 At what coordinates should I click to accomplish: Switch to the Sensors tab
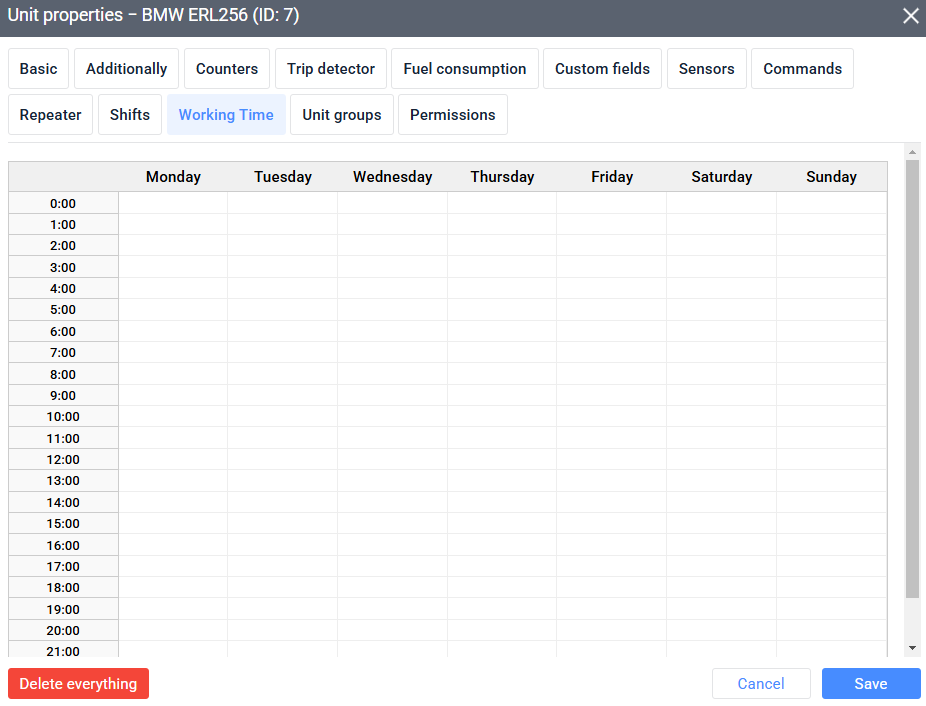[x=706, y=69]
